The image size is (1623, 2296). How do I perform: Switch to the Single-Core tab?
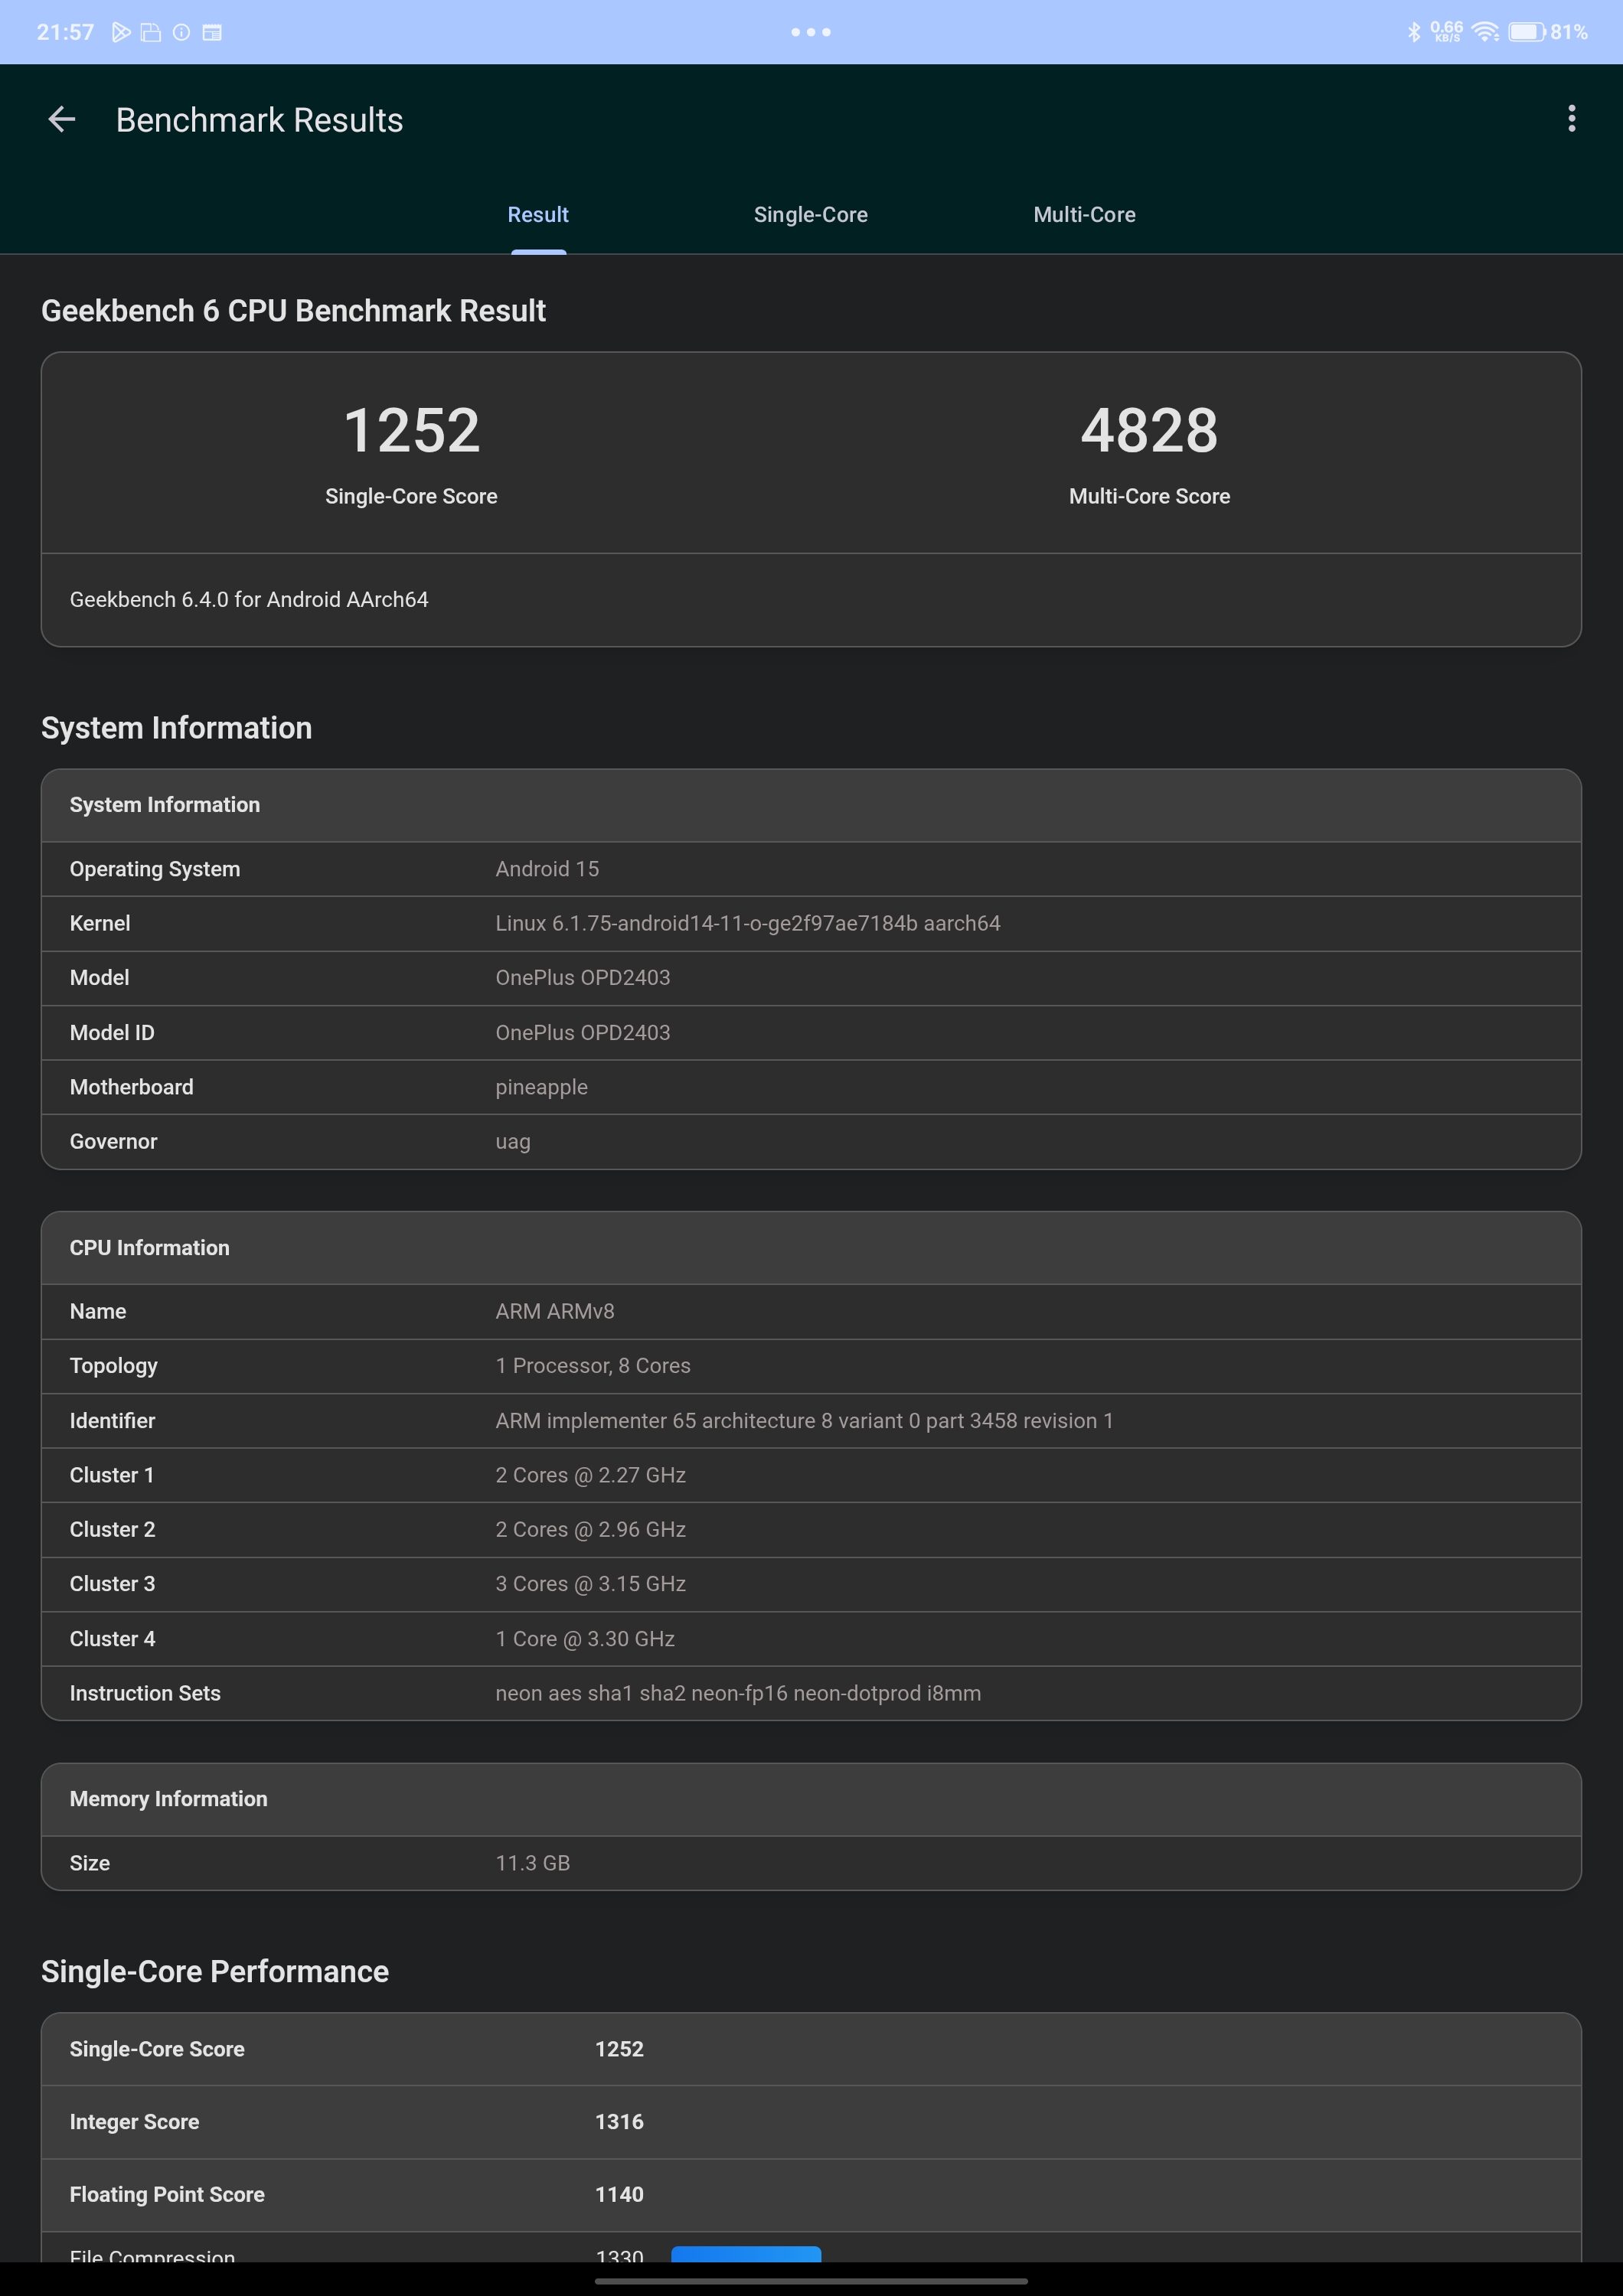[810, 215]
